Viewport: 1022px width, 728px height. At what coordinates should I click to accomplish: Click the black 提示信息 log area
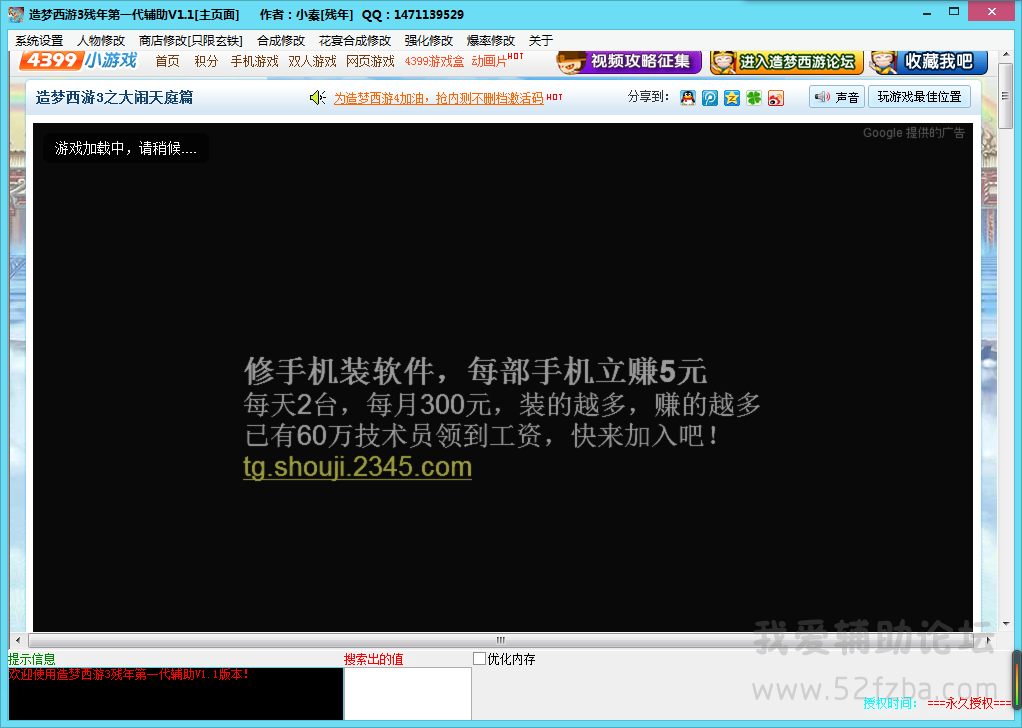click(175, 693)
